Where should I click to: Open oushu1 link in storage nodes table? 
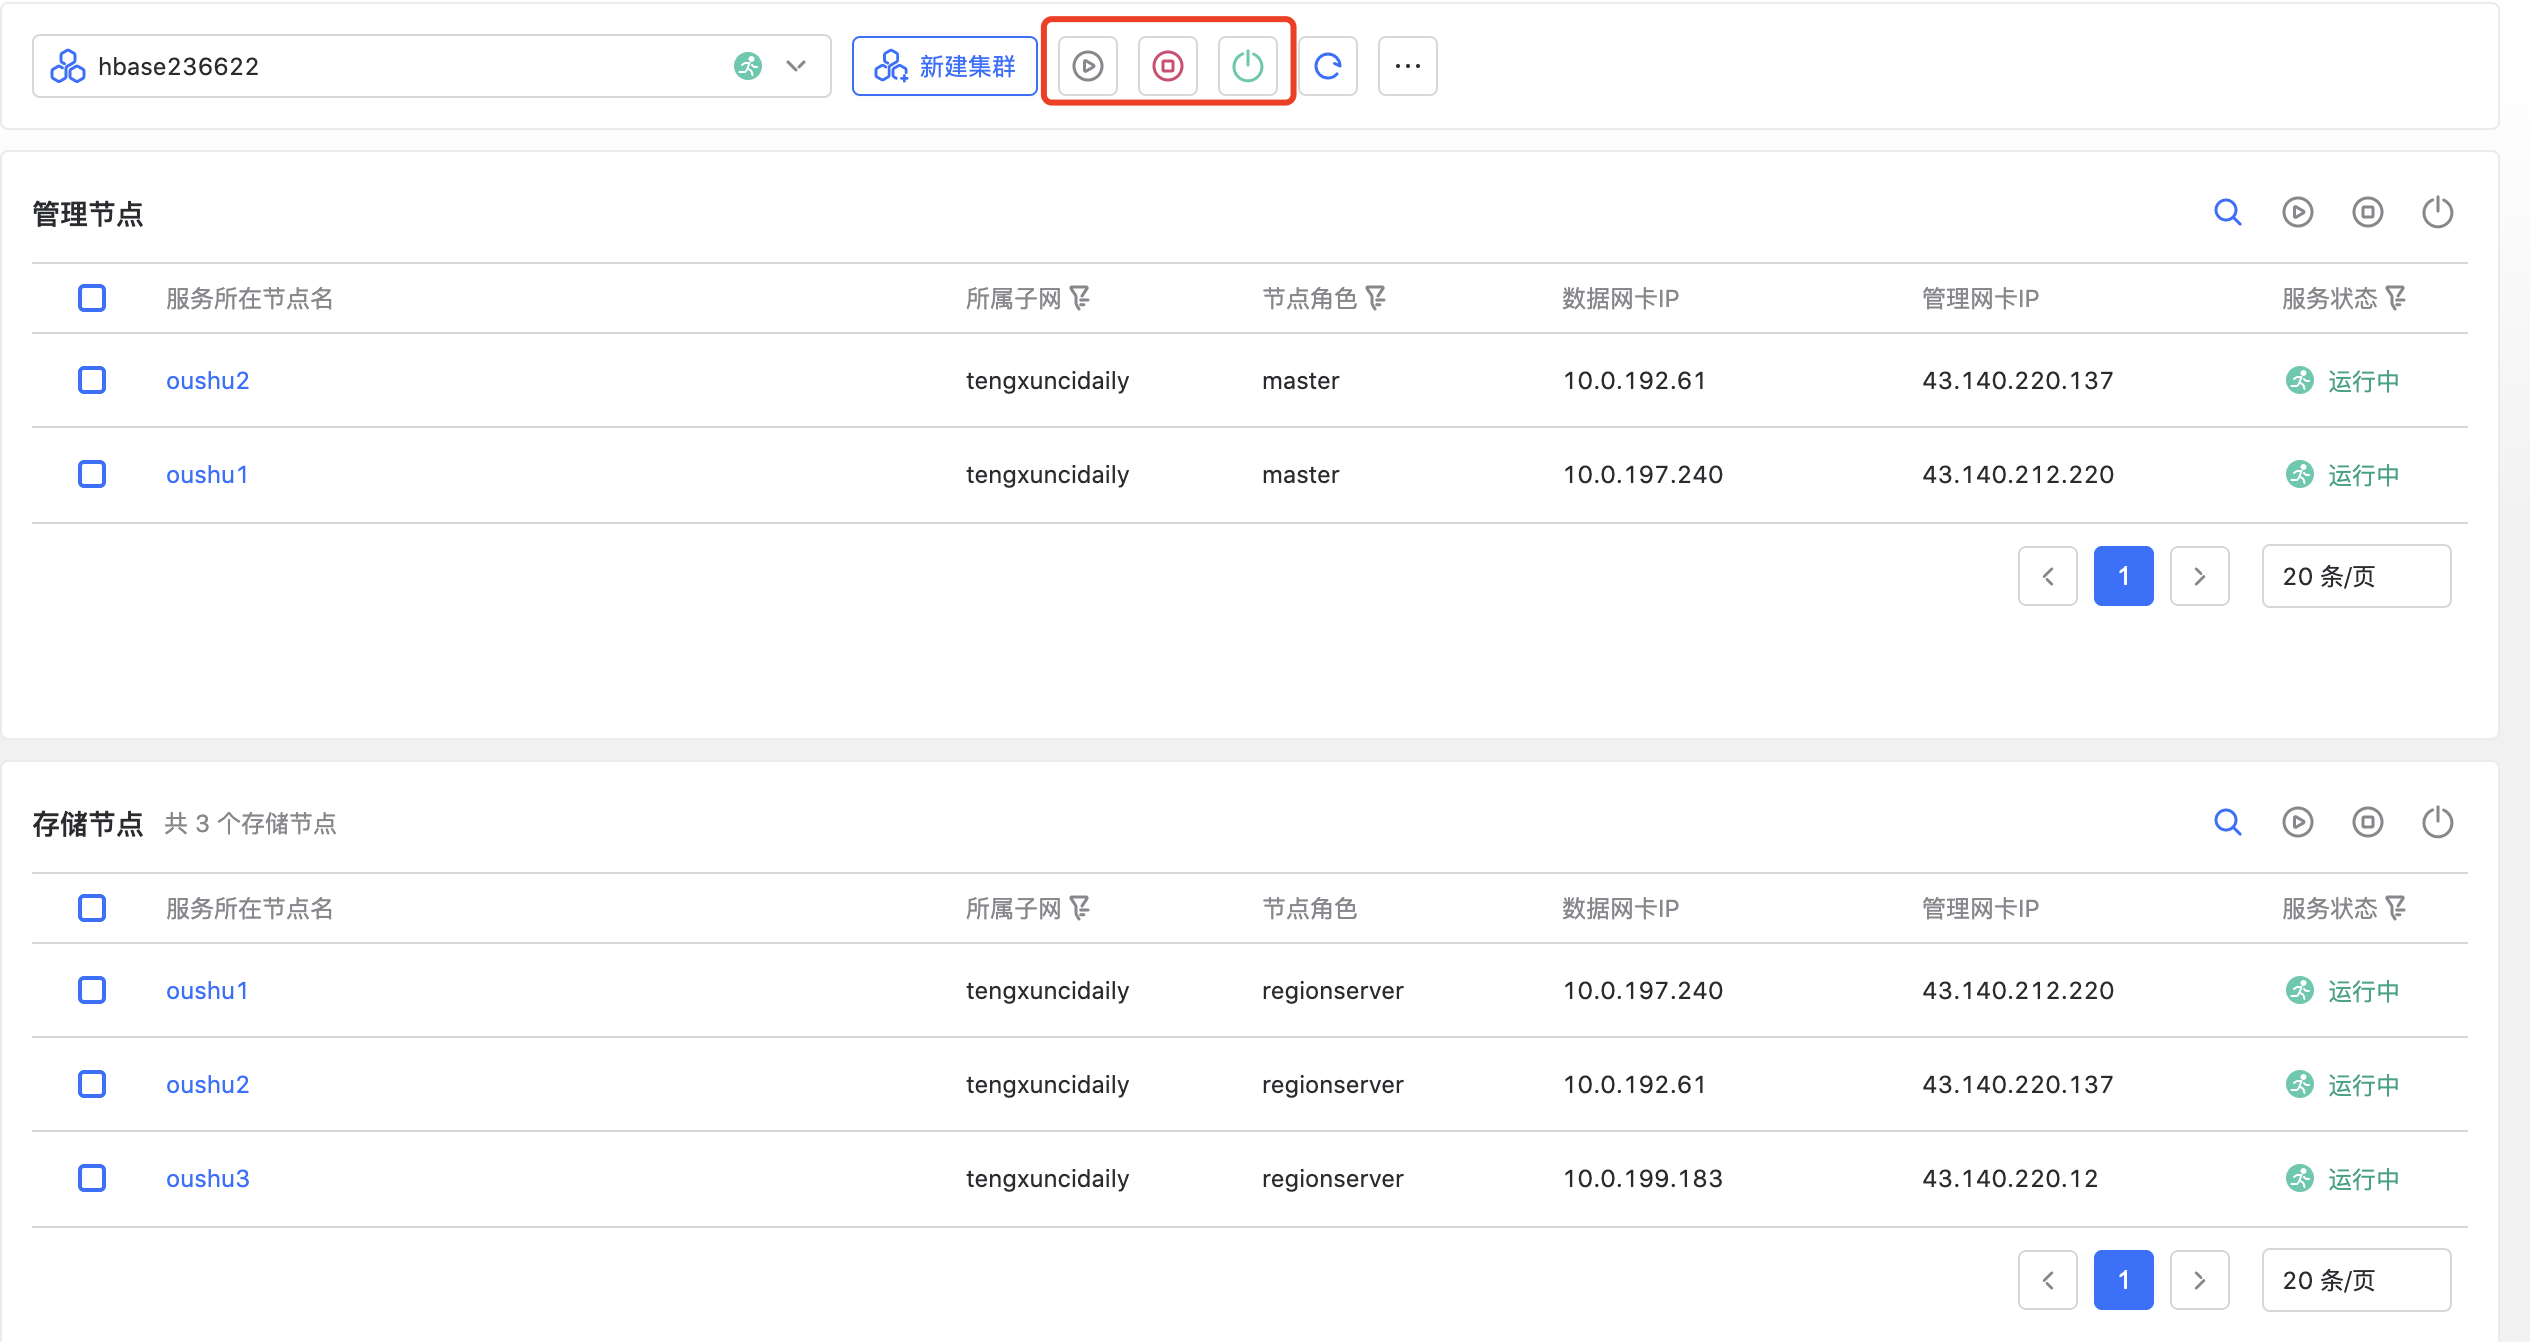click(207, 991)
